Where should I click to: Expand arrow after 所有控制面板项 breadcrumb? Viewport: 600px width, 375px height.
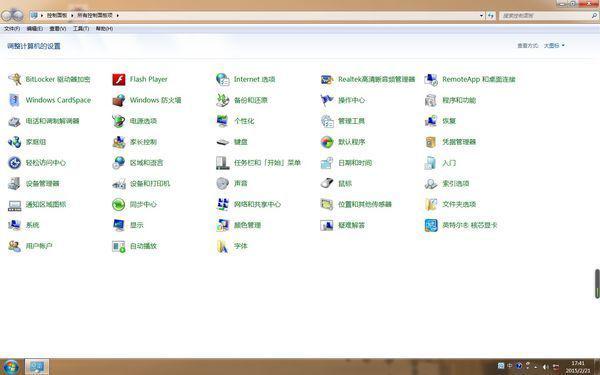pyautogui.click(x=117, y=16)
